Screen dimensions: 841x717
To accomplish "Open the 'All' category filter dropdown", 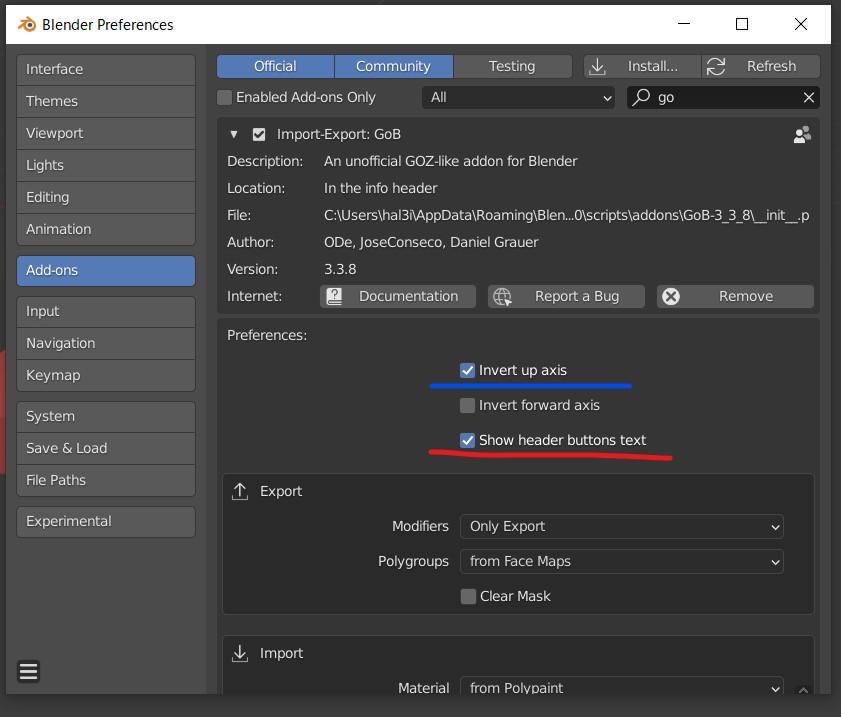I will (x=519, y=97).
